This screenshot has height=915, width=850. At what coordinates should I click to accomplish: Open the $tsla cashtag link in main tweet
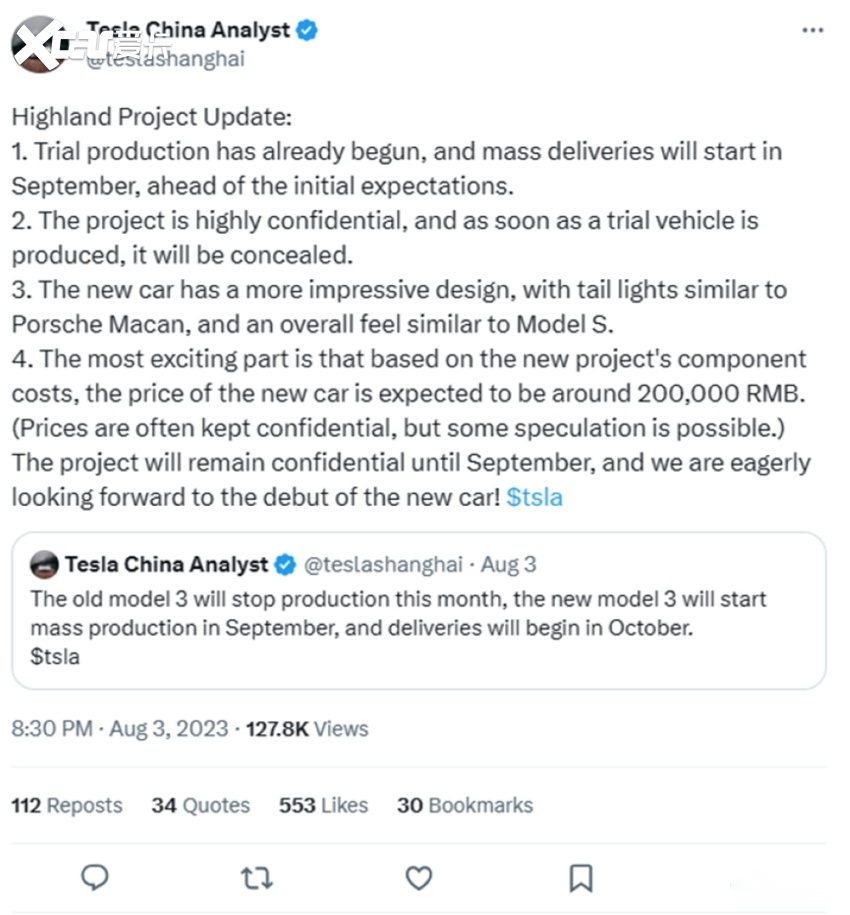(534, 497)
